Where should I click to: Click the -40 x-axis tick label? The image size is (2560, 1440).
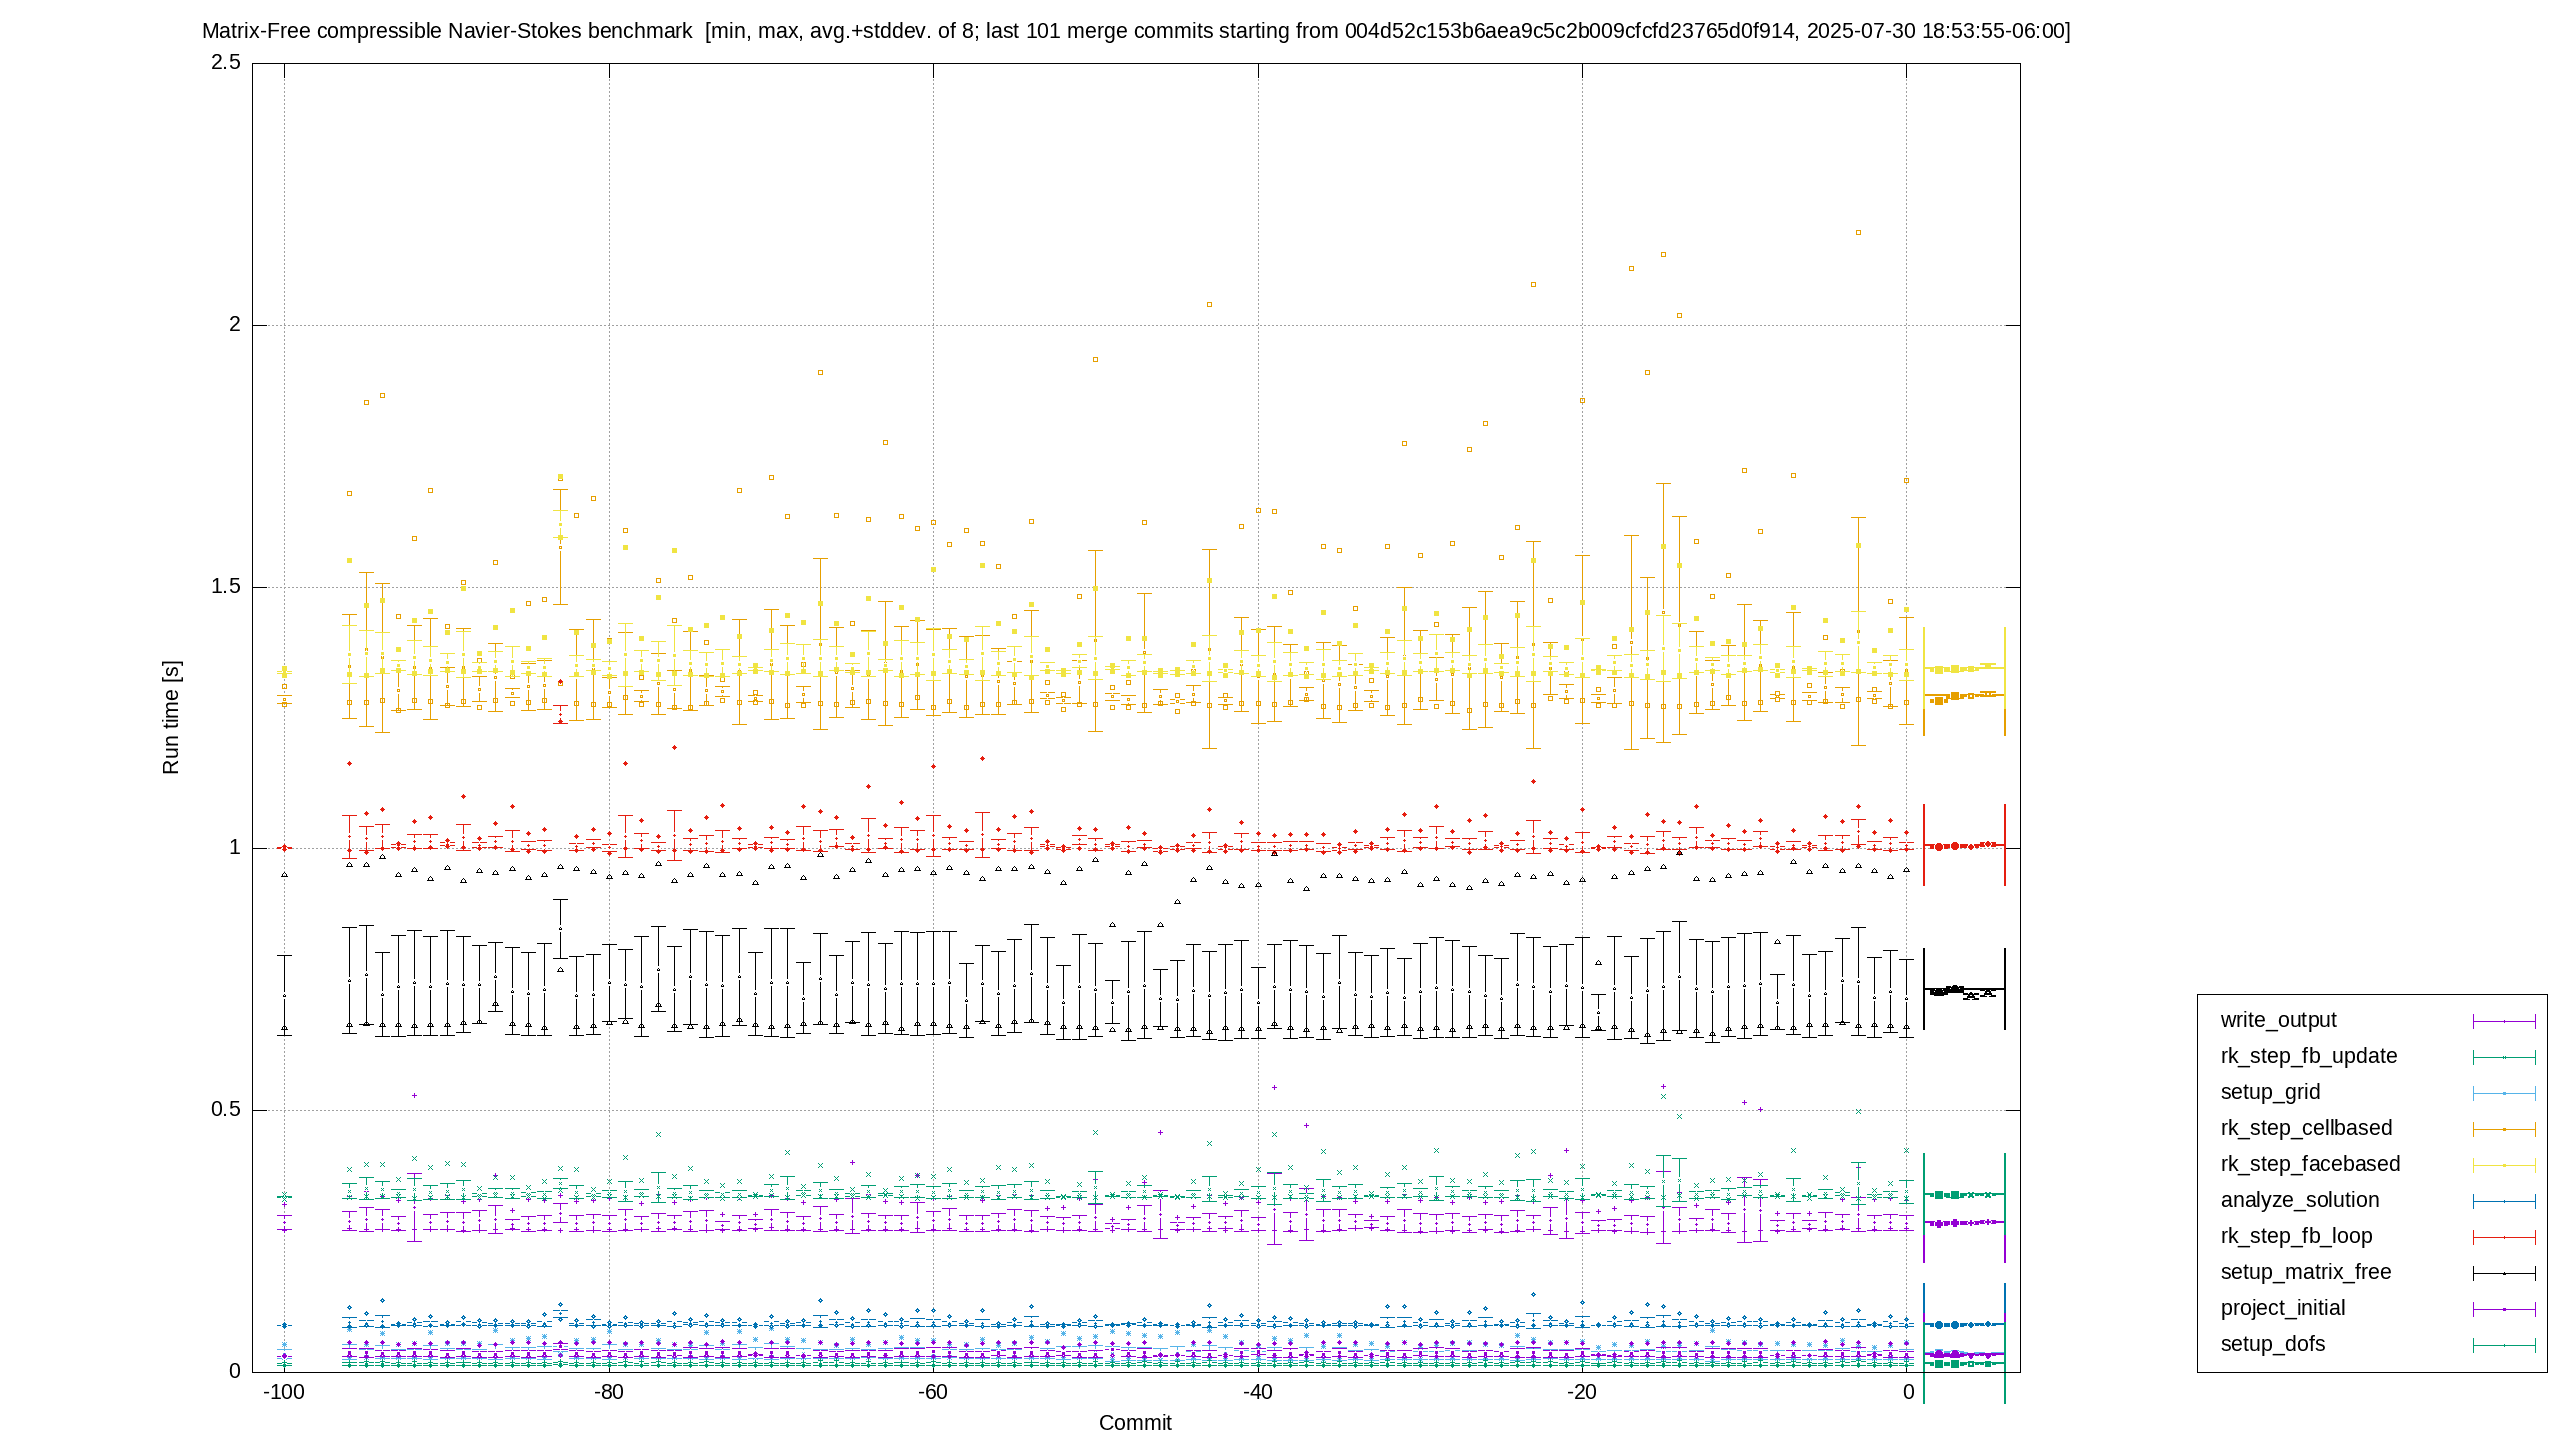tap(1257, 1392)
